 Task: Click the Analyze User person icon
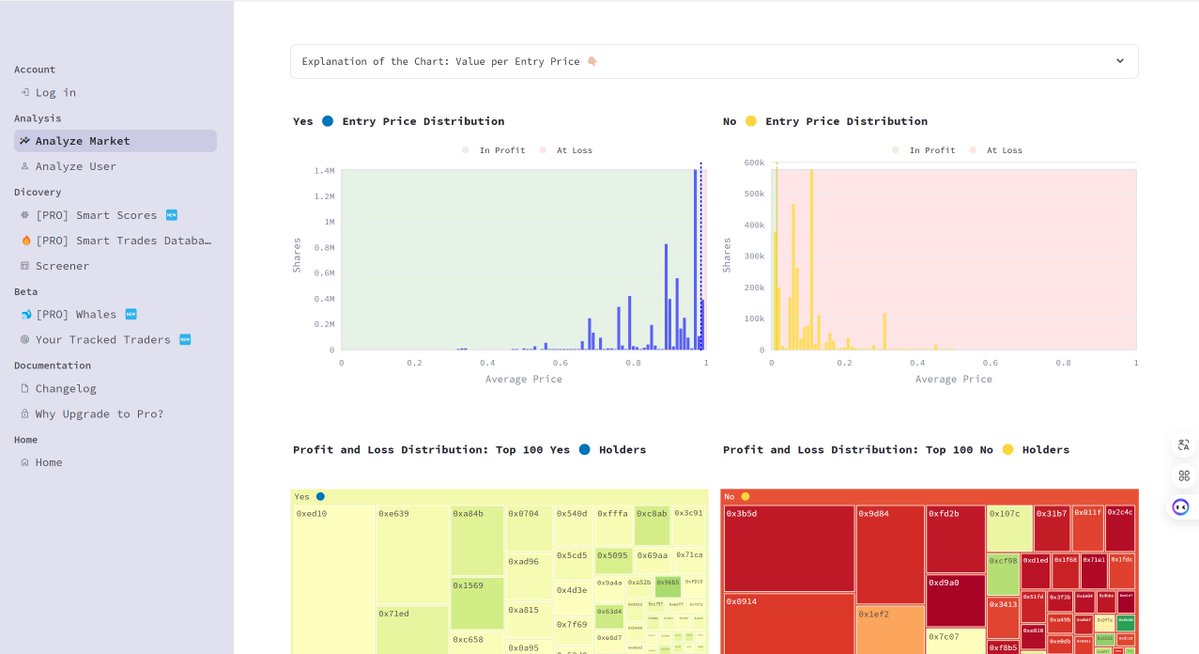tap(25, 167)
